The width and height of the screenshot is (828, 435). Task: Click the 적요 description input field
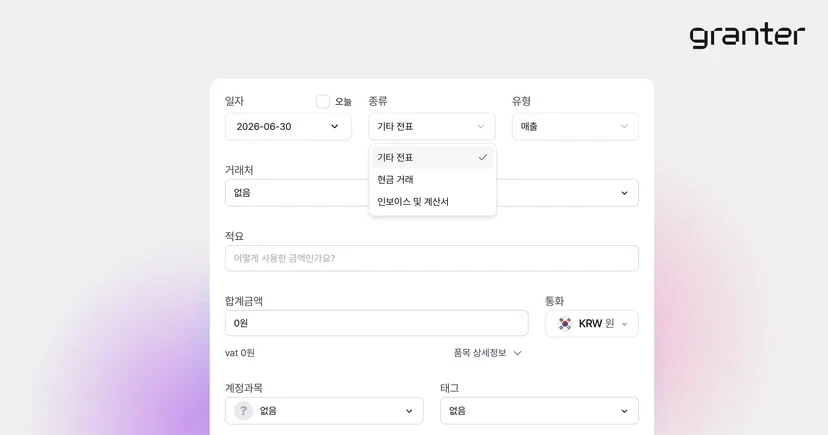[x=432, y=258]
